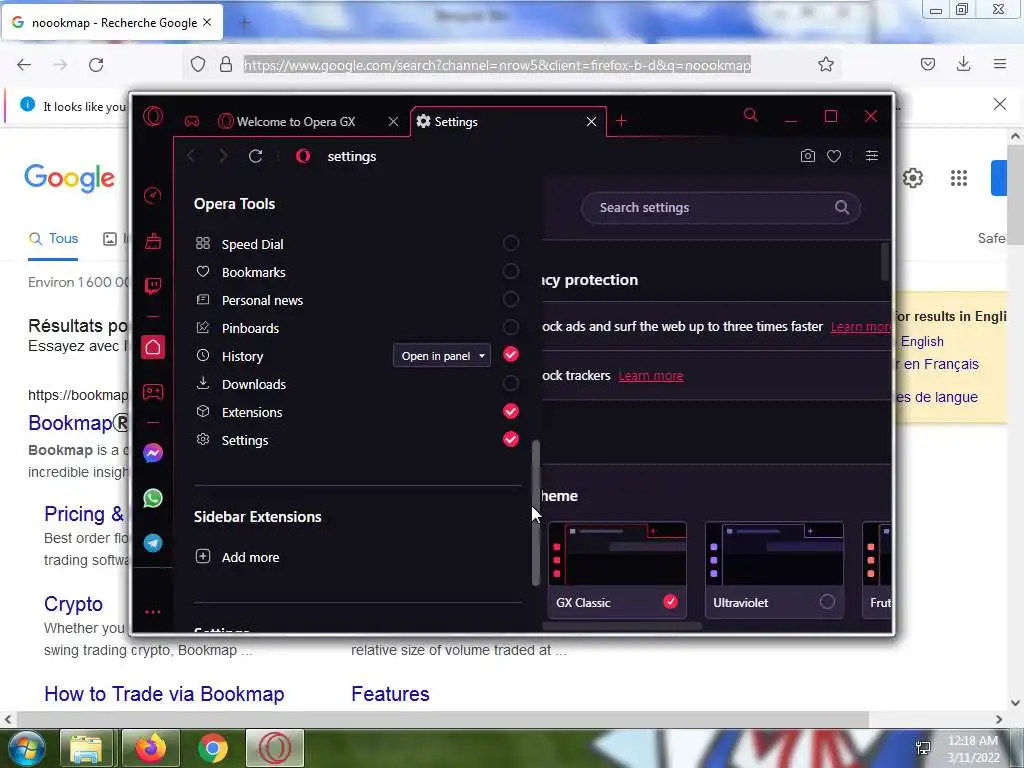1024x768 pixels.
Task: Open Firefox hamburger menu
Action: pyautogui.click(x=1000, y=64)
